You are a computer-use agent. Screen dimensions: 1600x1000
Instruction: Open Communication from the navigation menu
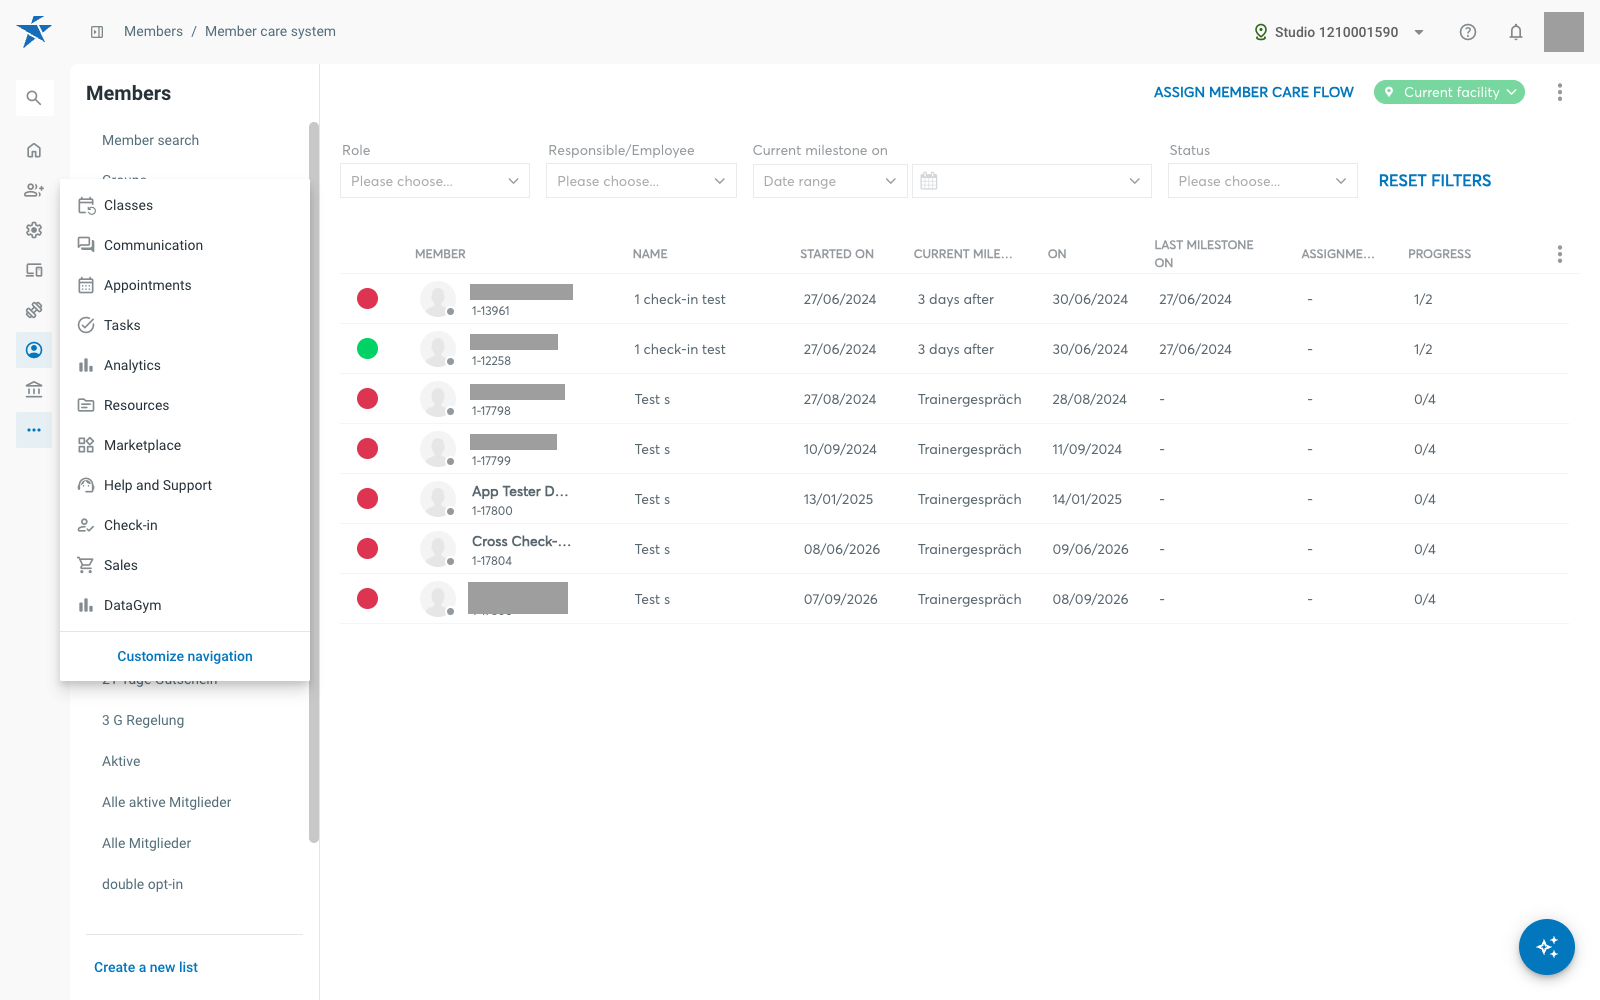coord(185,245)
